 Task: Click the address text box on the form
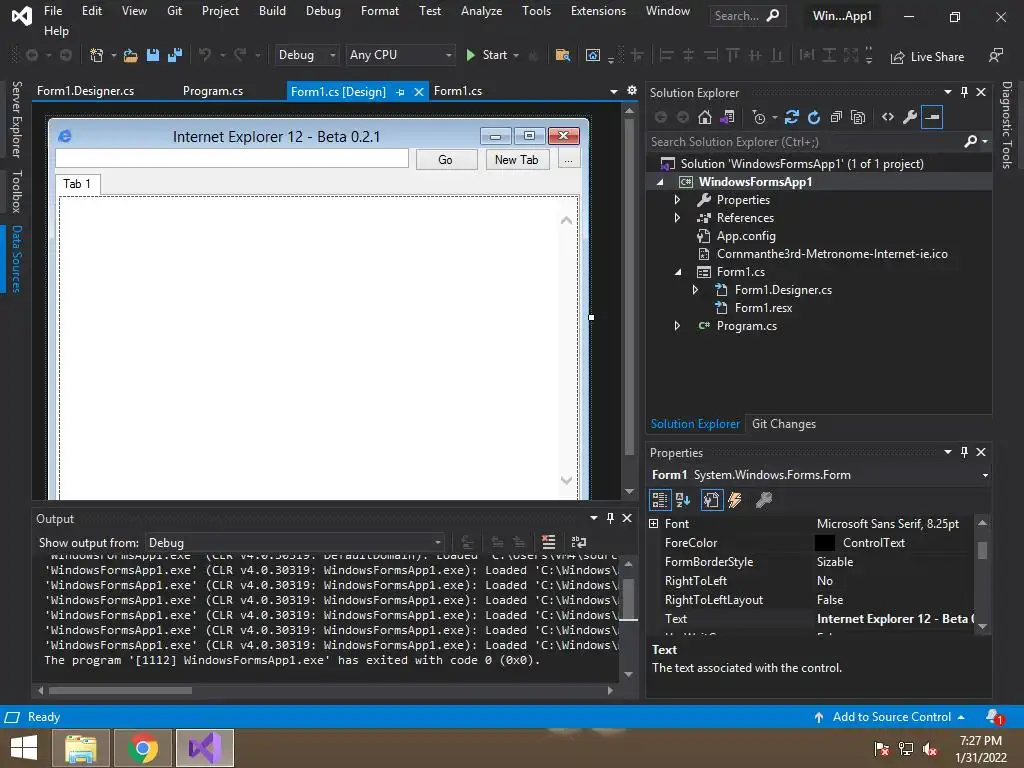[x=232, y=159]
